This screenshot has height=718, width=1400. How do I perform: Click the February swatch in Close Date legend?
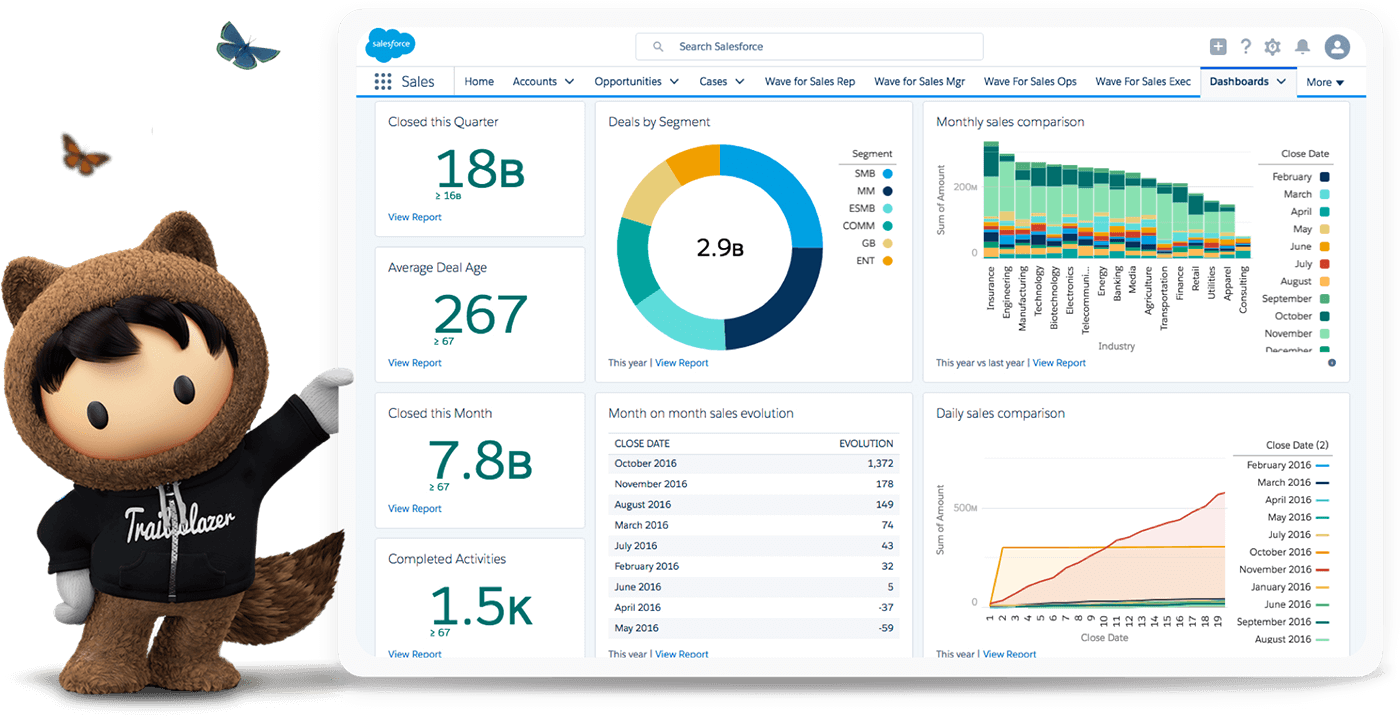coord(1325,177)
